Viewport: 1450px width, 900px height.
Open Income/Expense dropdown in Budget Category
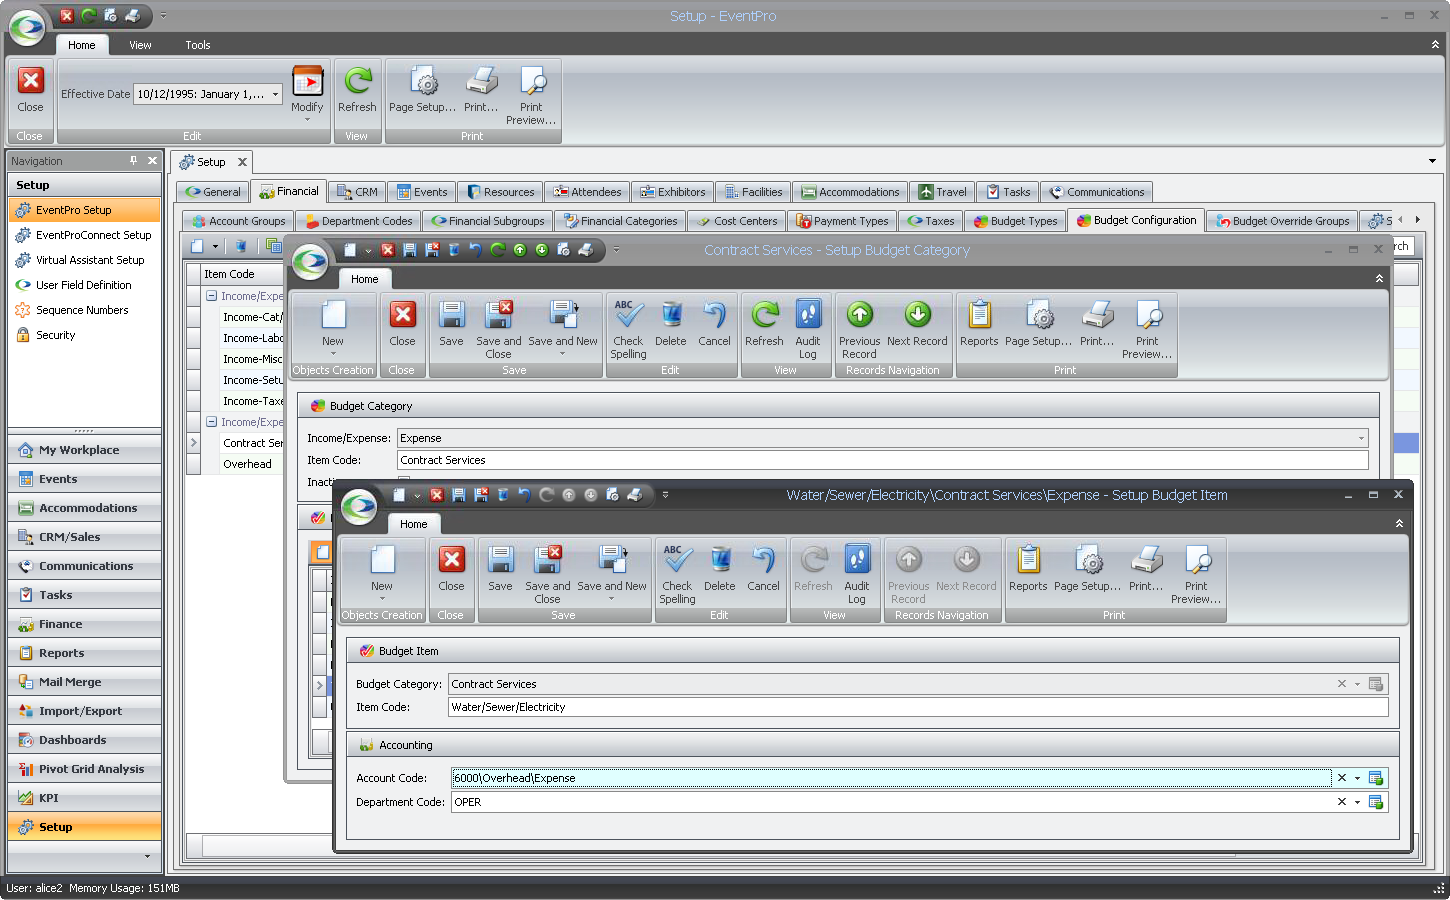point(1361,438)
